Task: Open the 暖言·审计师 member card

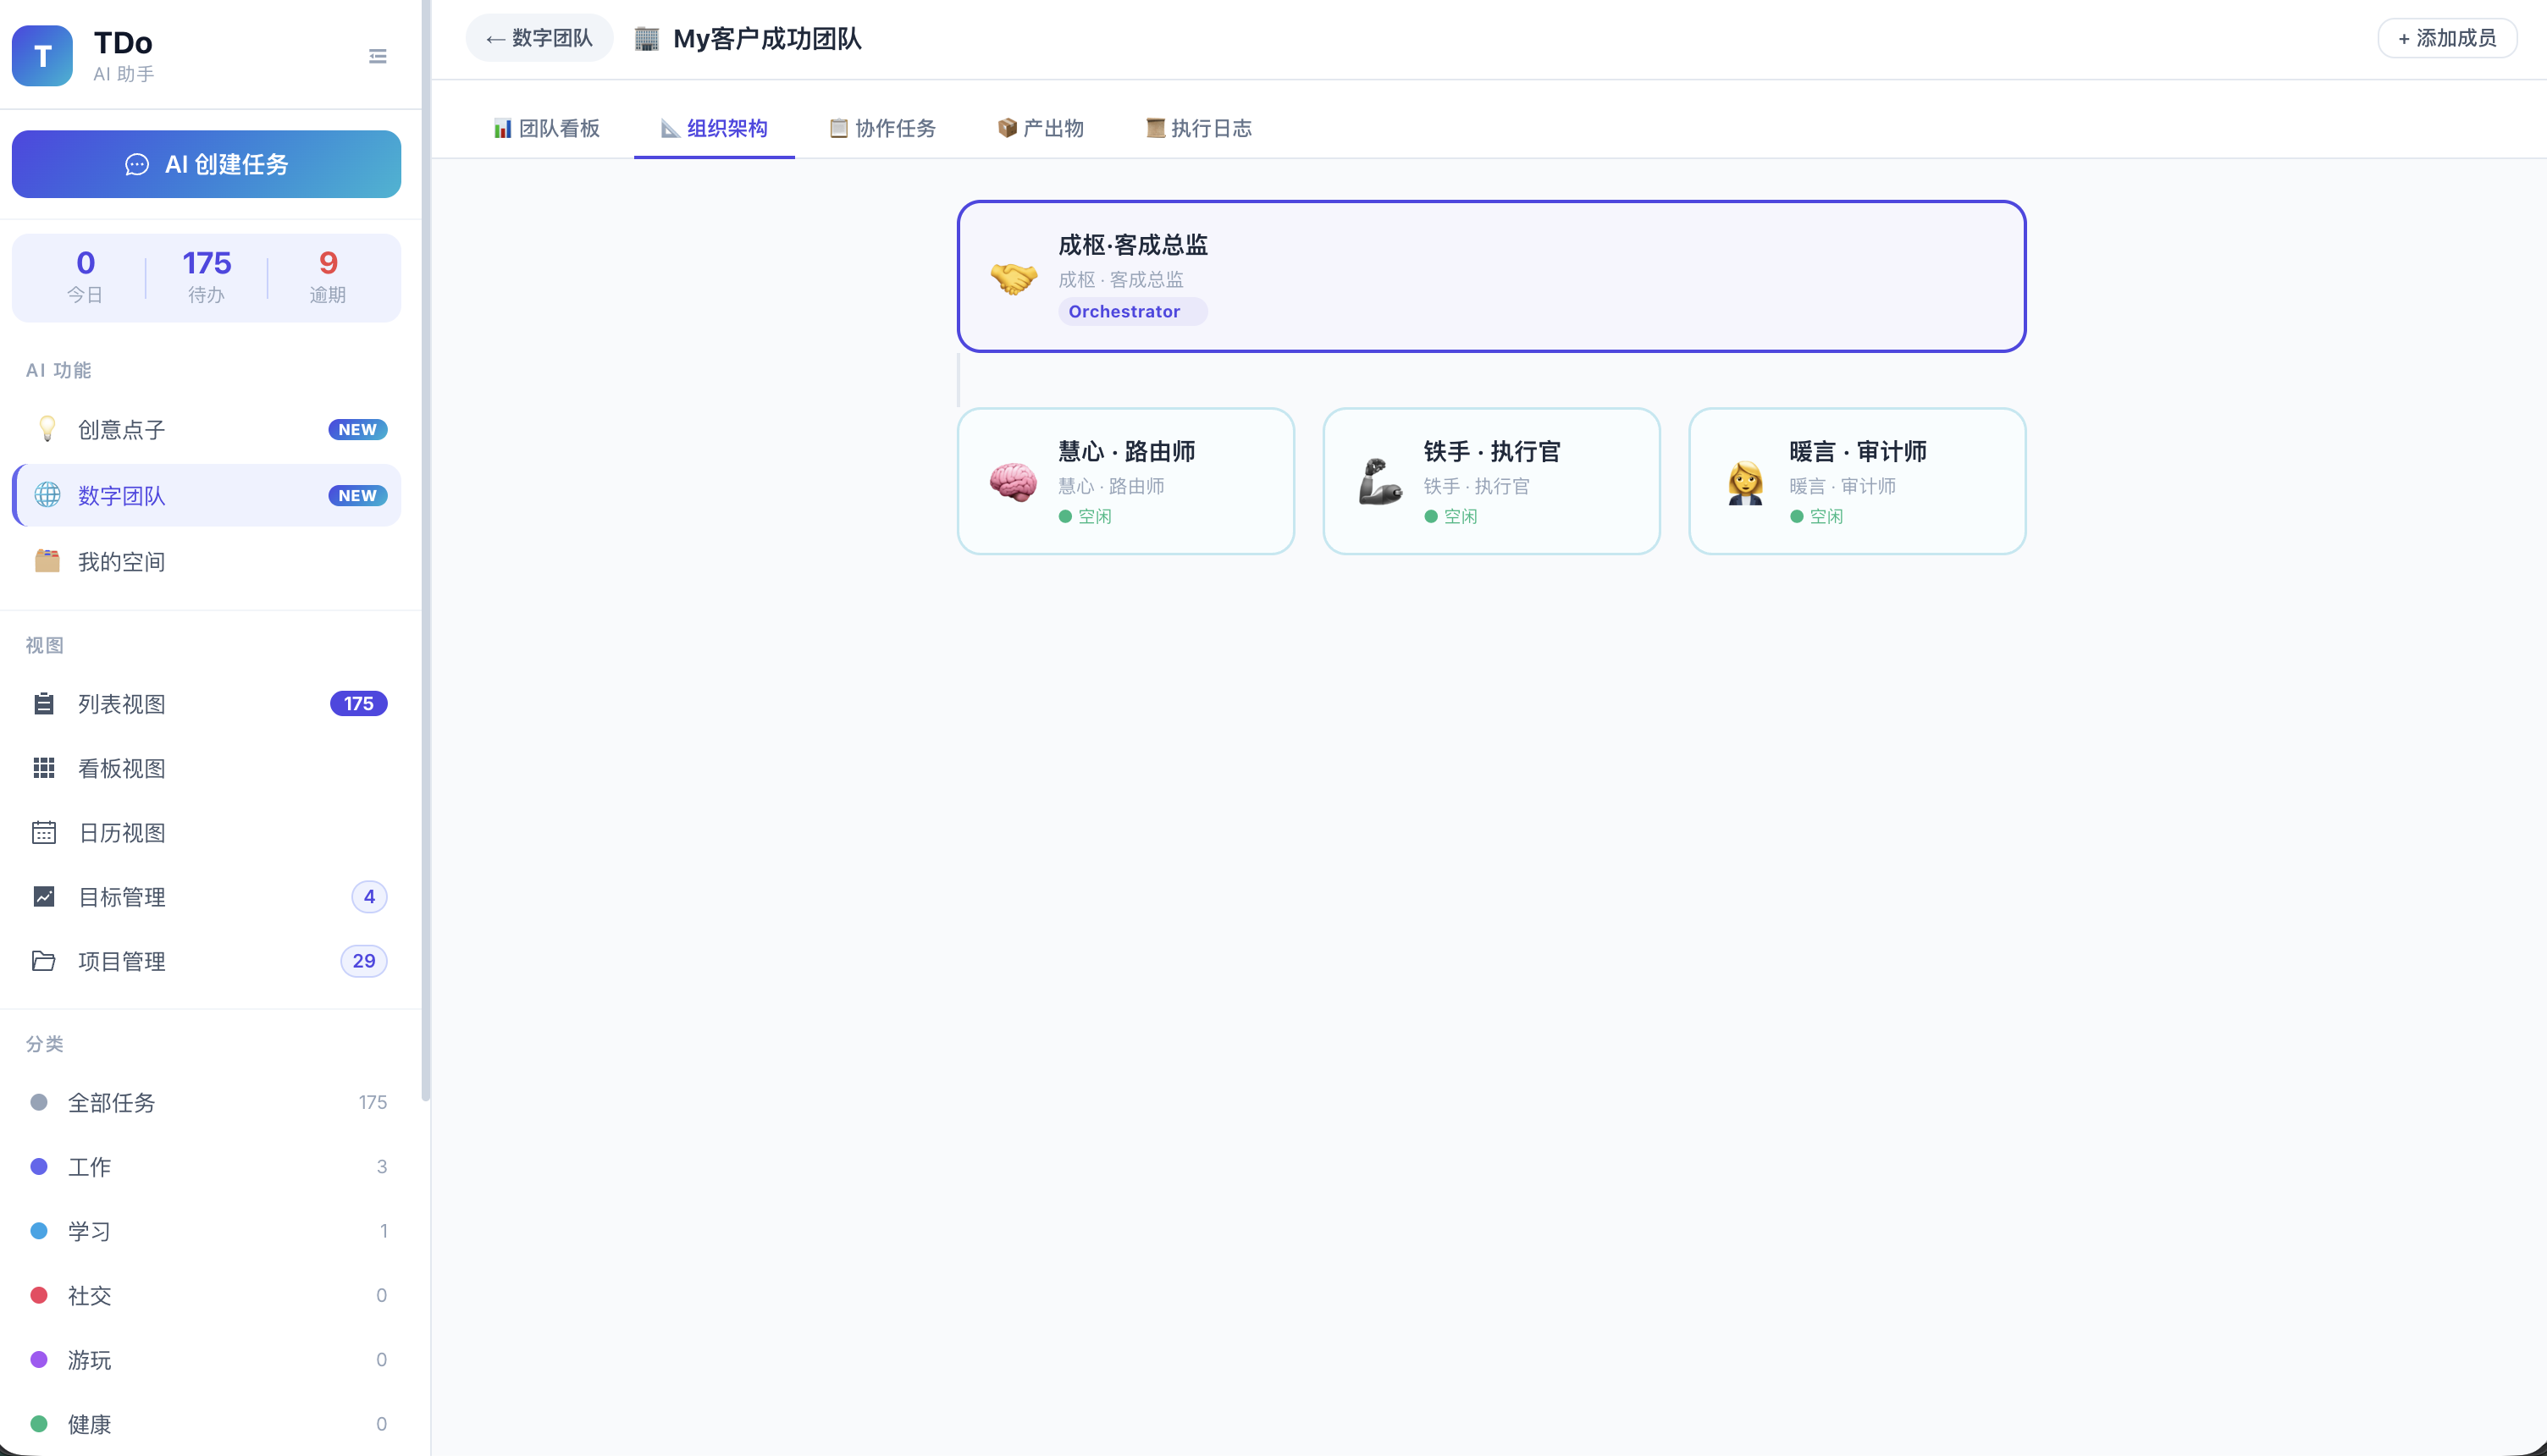Action: pos(1857,481)
